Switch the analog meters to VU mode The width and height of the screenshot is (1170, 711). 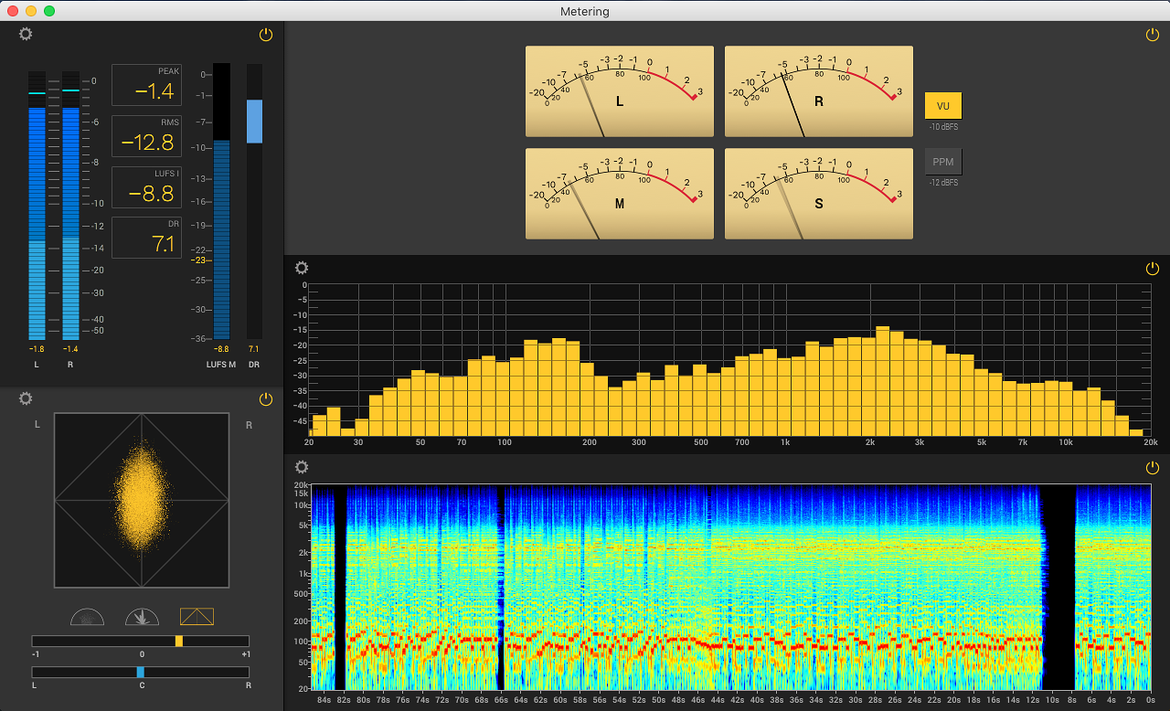943,106
